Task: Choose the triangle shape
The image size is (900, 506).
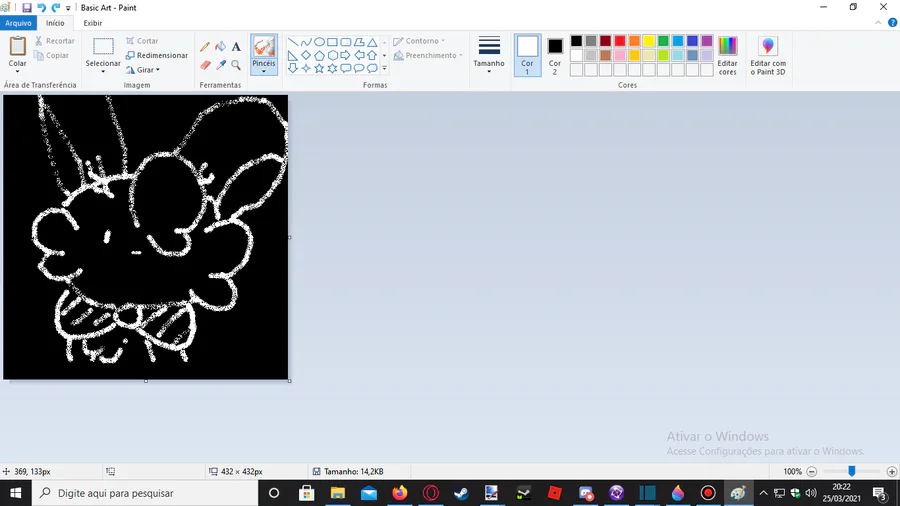Action: (372, 42)
